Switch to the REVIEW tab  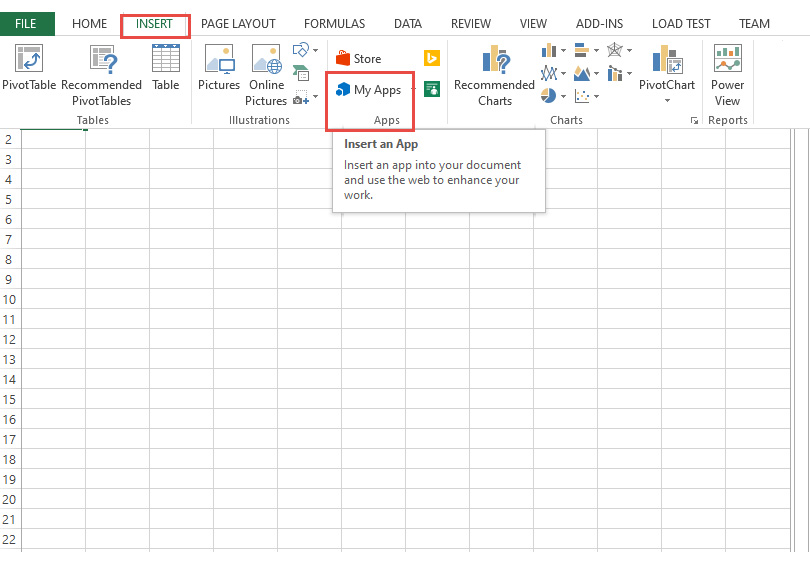[471, 24]
